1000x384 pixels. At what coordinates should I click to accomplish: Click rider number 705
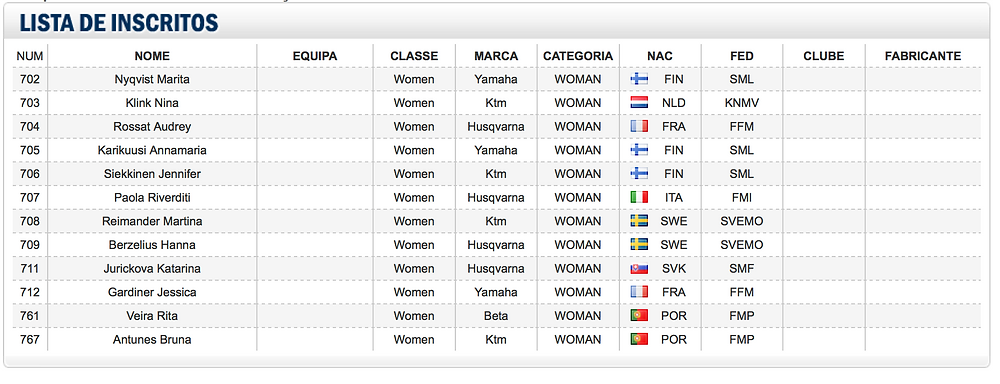[30, 150]
